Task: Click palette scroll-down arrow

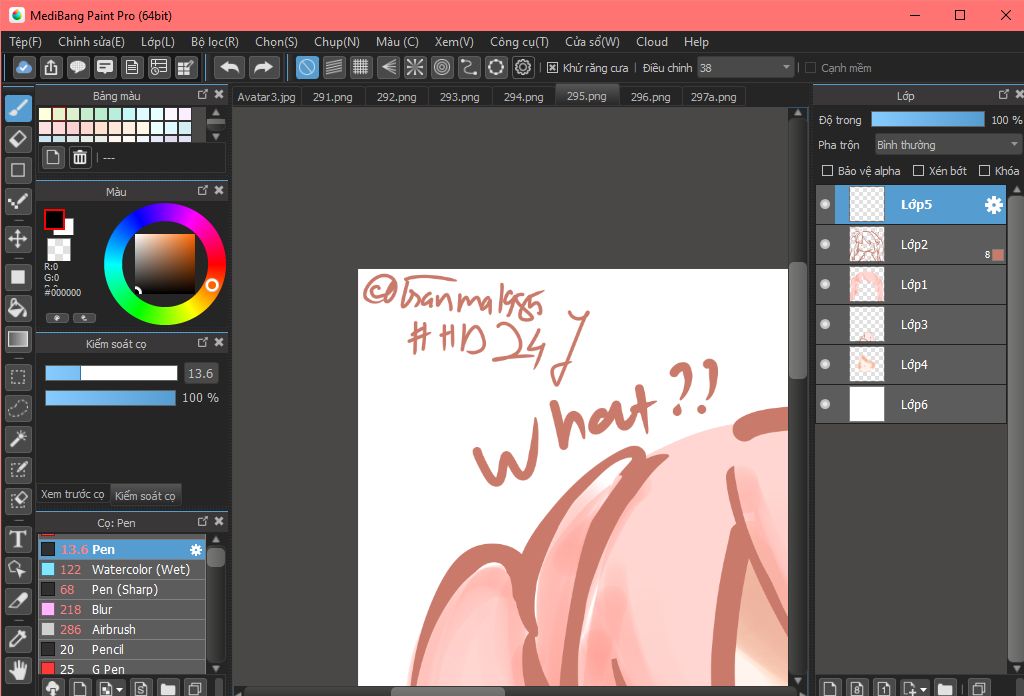Action: tap(216, 136)
